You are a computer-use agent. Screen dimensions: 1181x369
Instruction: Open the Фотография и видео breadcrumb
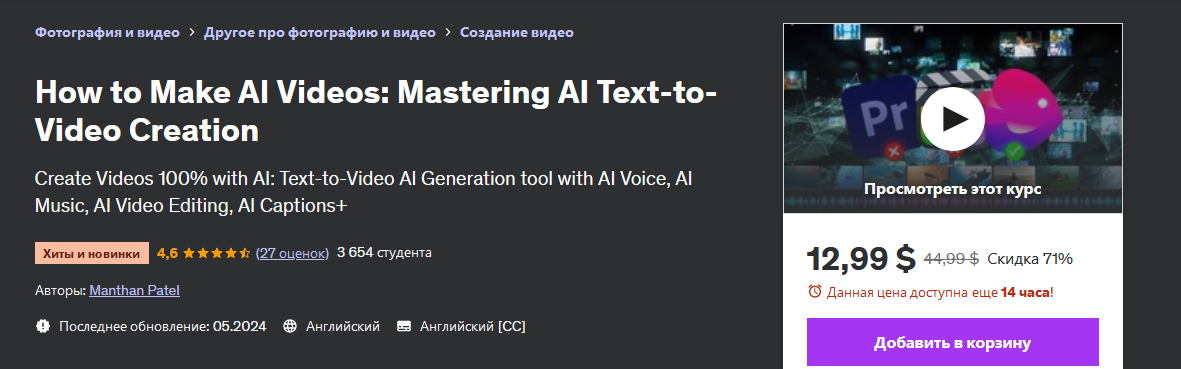tap(108, 32)
